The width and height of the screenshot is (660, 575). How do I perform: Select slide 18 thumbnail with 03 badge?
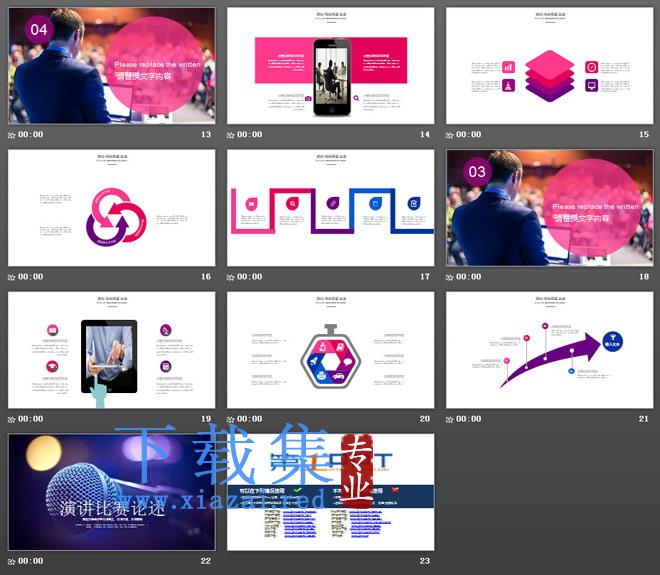(550, 208)
